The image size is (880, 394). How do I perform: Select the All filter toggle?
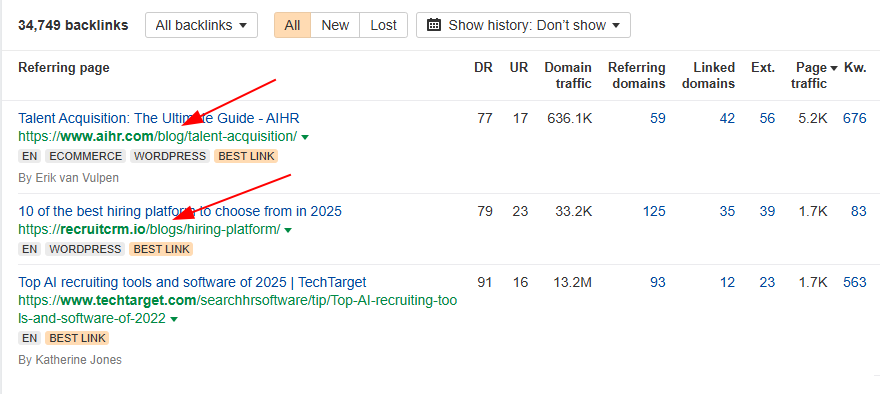[292, 25]
